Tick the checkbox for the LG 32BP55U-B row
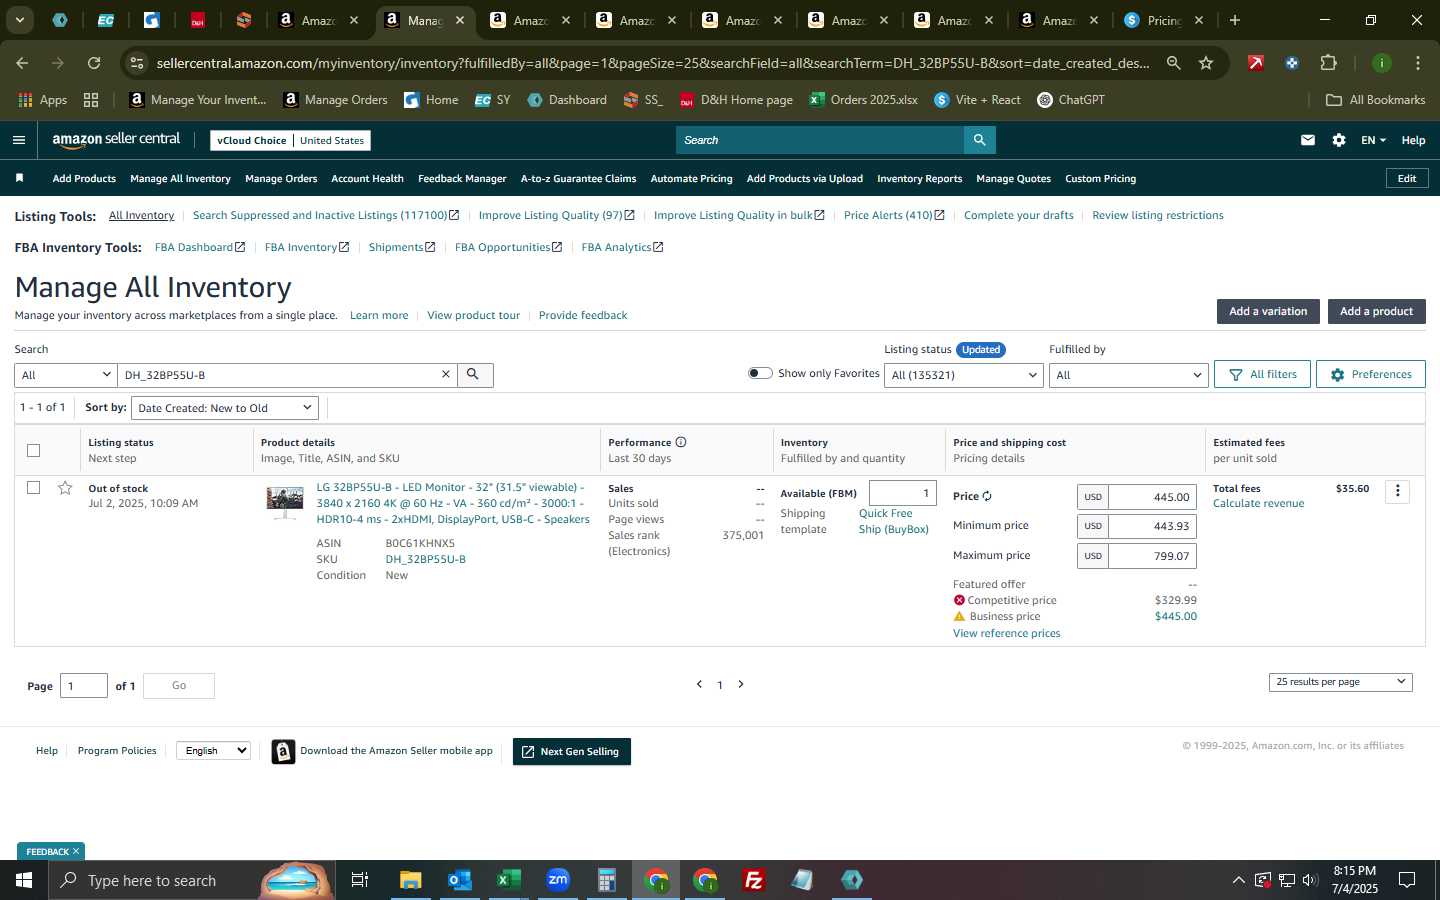 pyautogui.click(x=33, y=488)
